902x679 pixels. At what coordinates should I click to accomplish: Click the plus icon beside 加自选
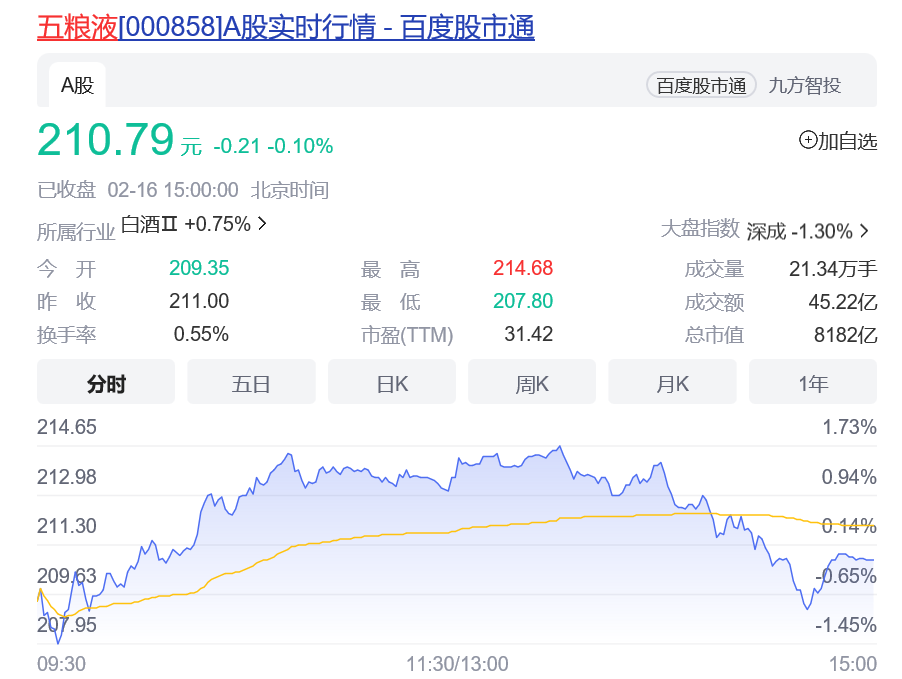(808, 140)
